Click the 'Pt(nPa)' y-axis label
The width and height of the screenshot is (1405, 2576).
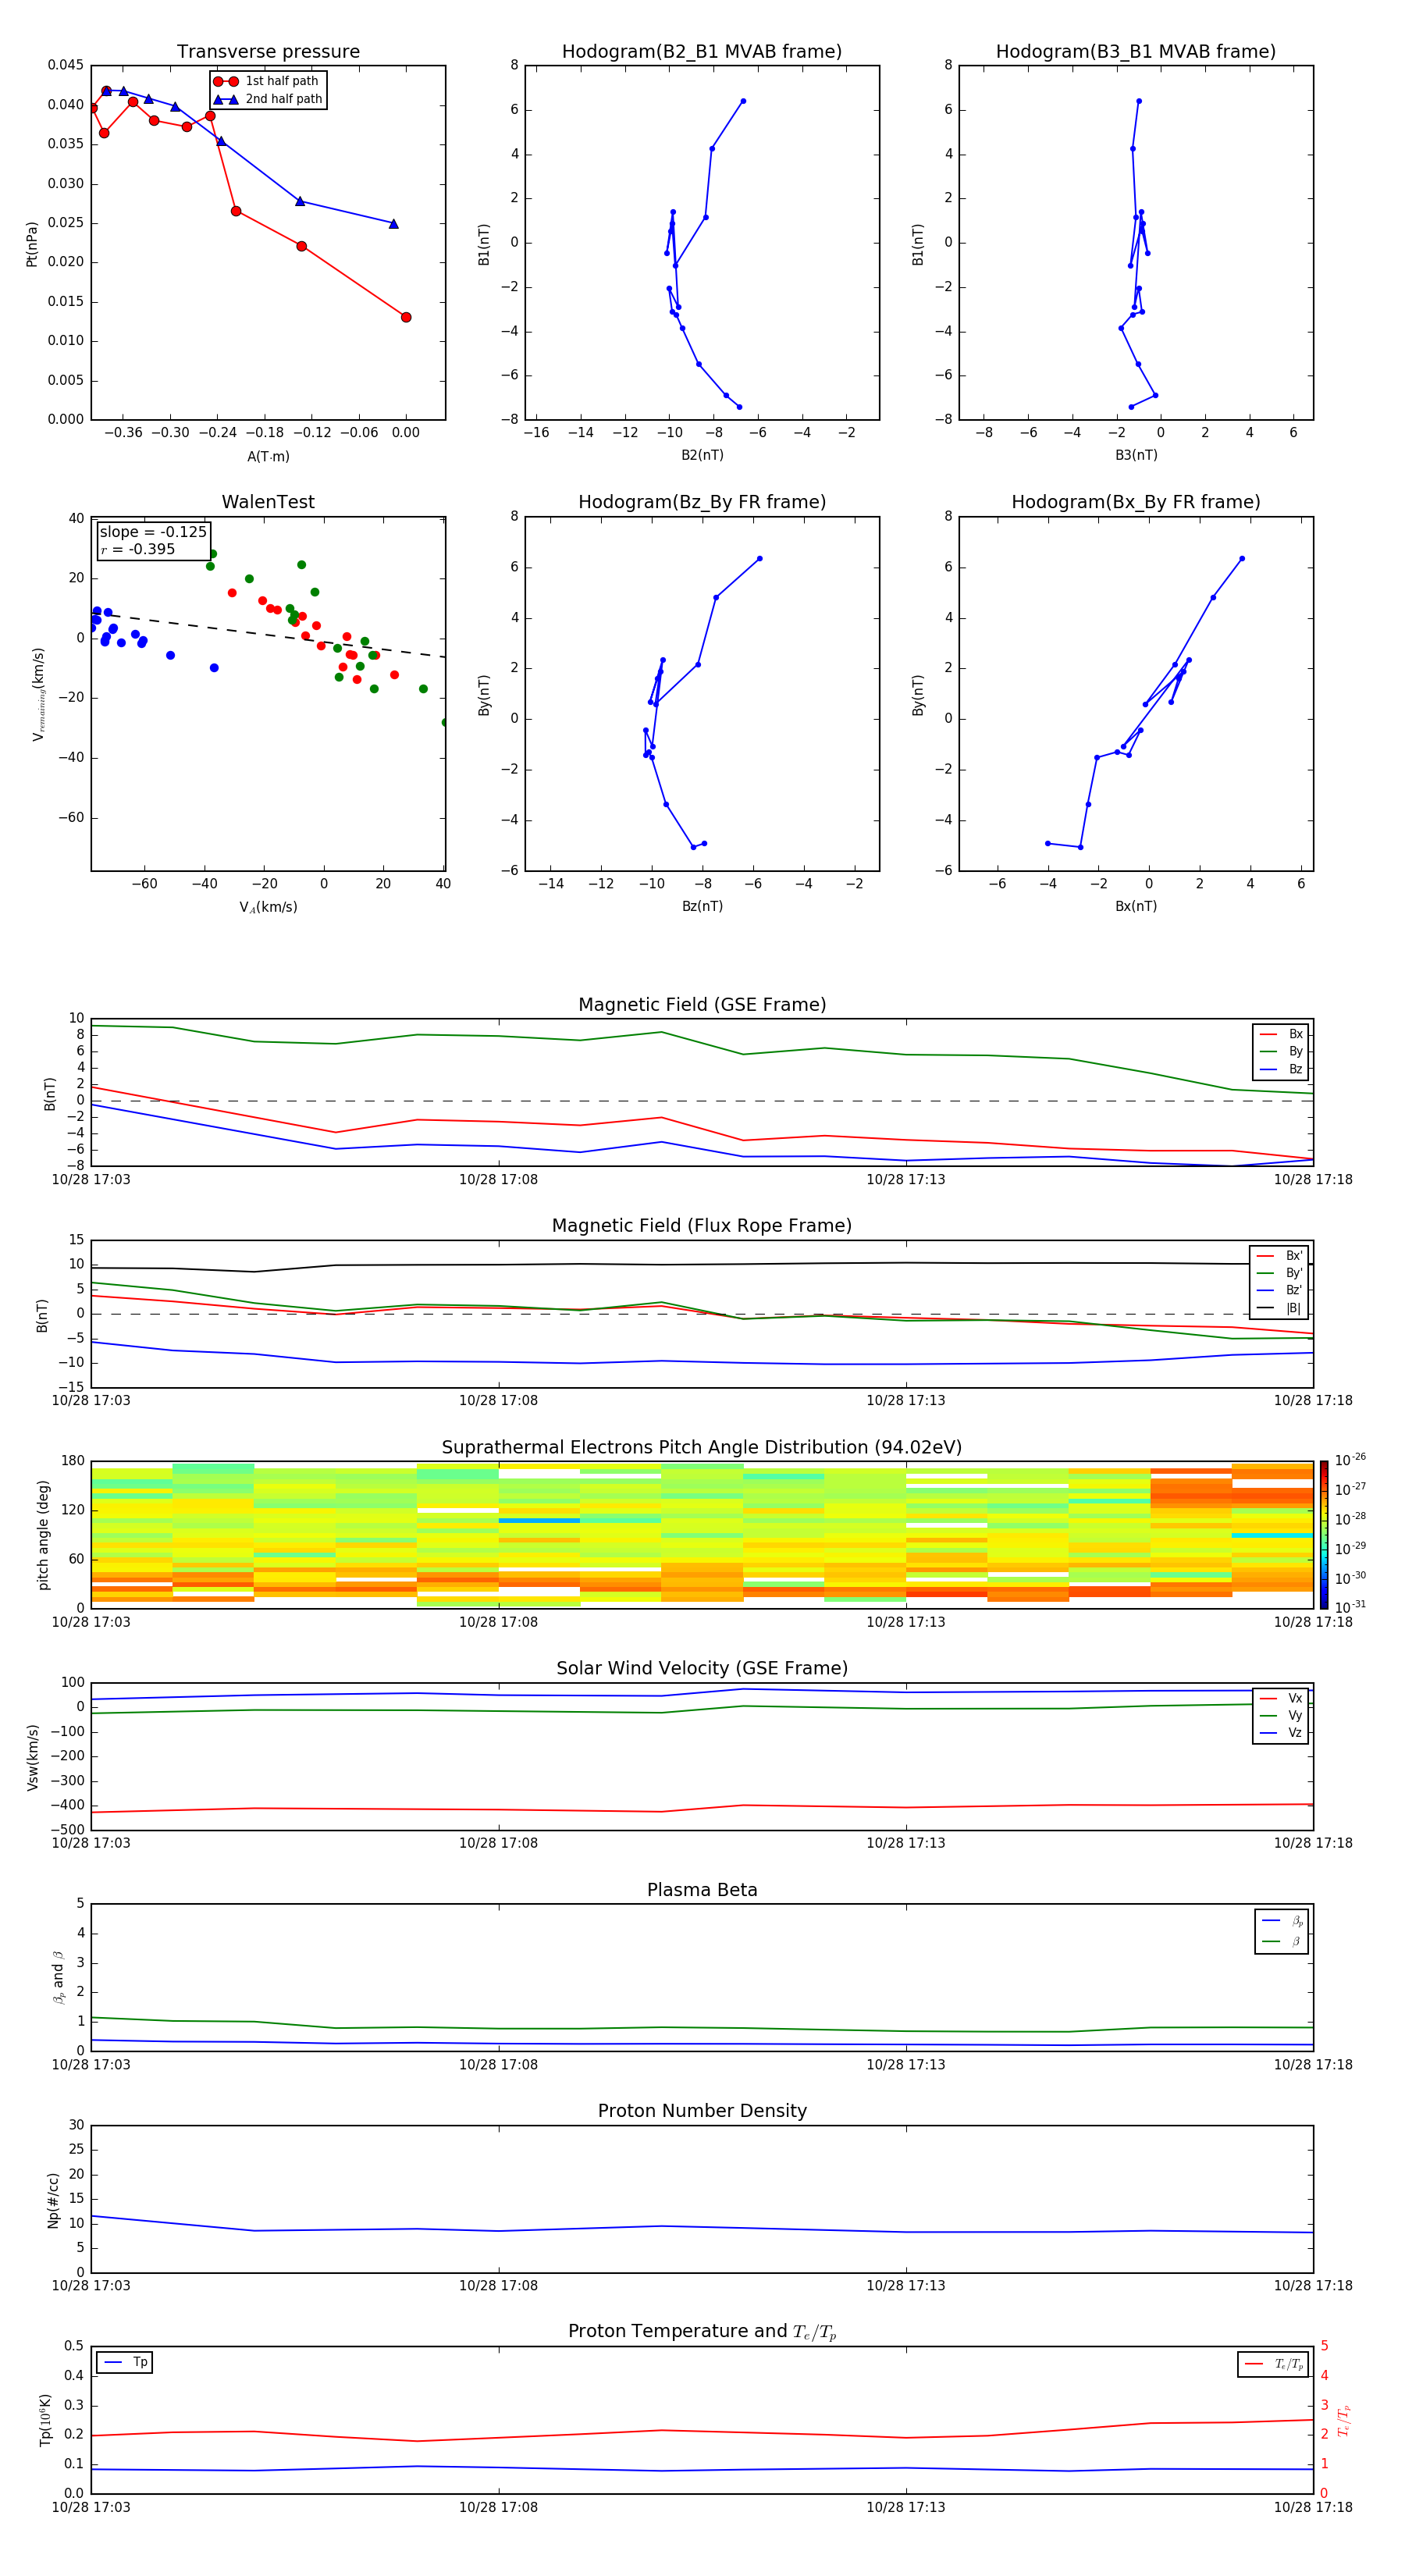point(32,244)
